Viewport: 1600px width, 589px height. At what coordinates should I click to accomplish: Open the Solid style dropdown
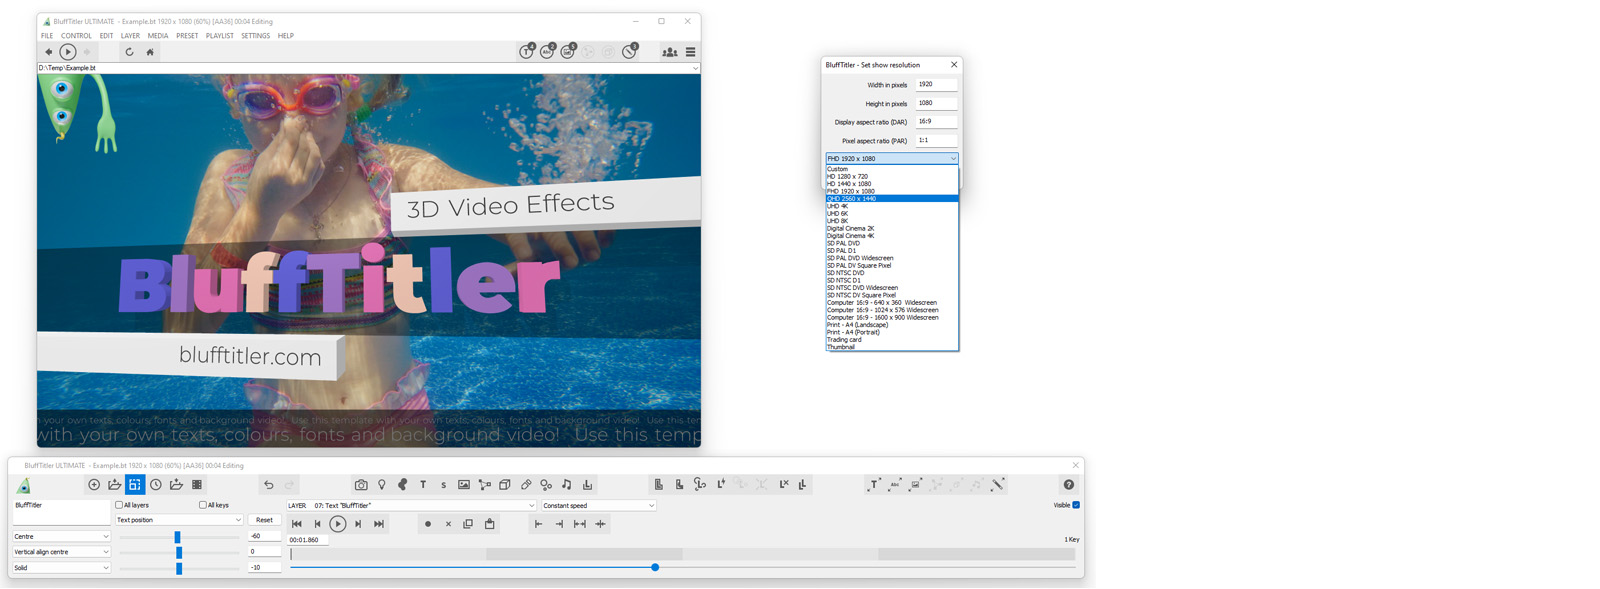point(61,568)
